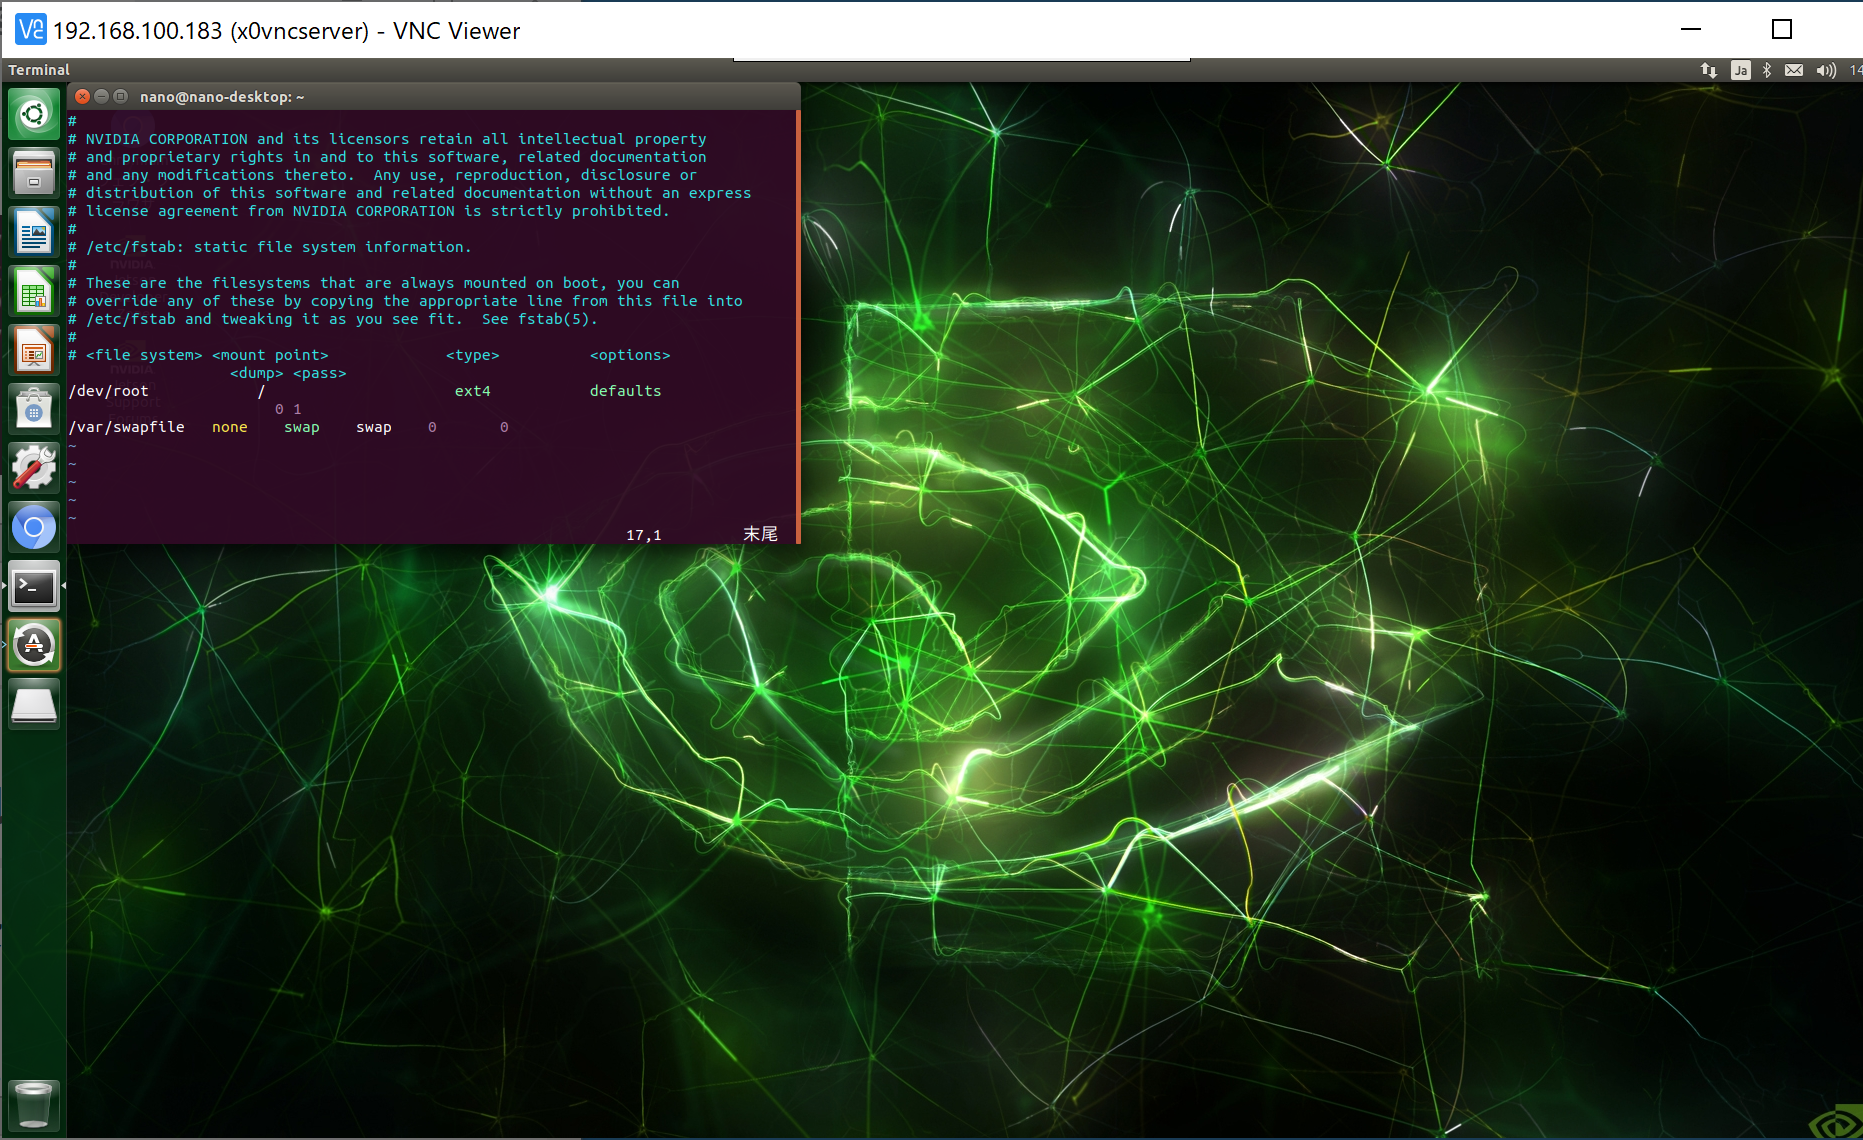Open Ubuntu Software store icon
The height and width of the screenshot is (1140, 1863).
point(34,408)
